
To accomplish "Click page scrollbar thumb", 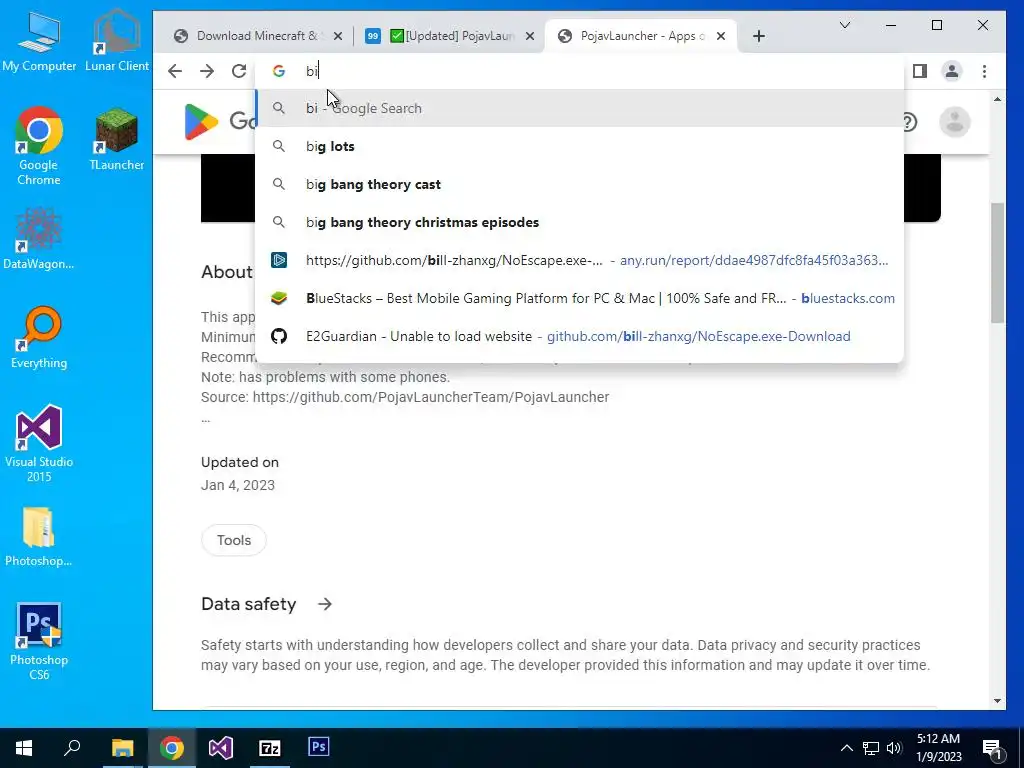I will 997,263.
